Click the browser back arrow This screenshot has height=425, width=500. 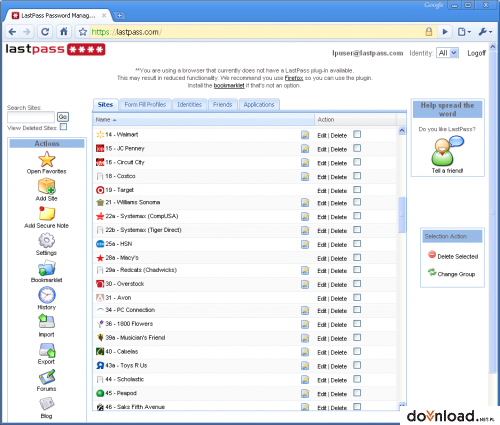(x=12, y=32)
